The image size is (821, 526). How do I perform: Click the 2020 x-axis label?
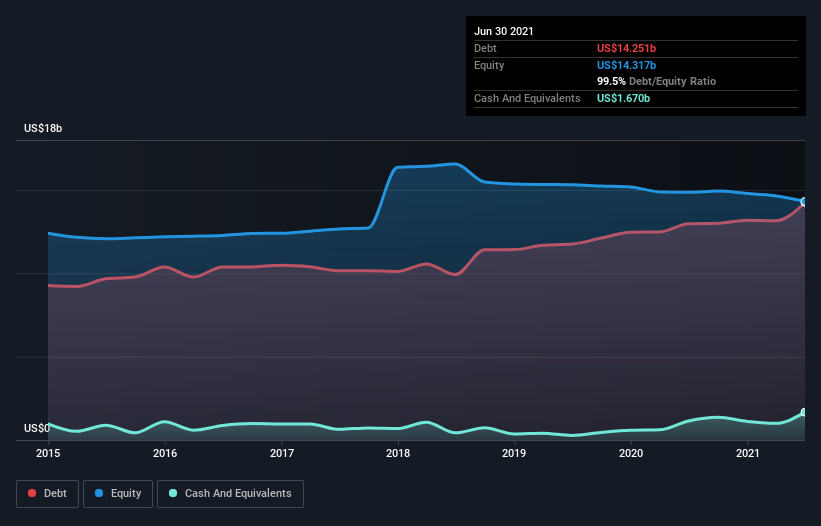coord(631,453)
